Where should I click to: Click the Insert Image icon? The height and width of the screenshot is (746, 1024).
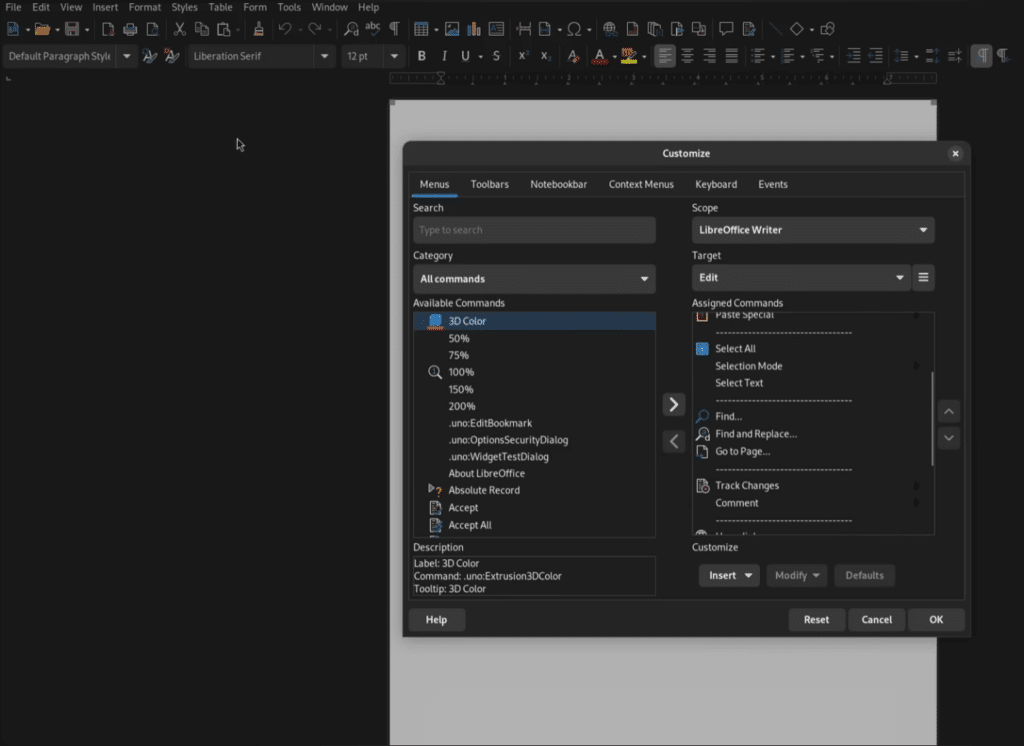pyautogui.click(x=452, y=29)
